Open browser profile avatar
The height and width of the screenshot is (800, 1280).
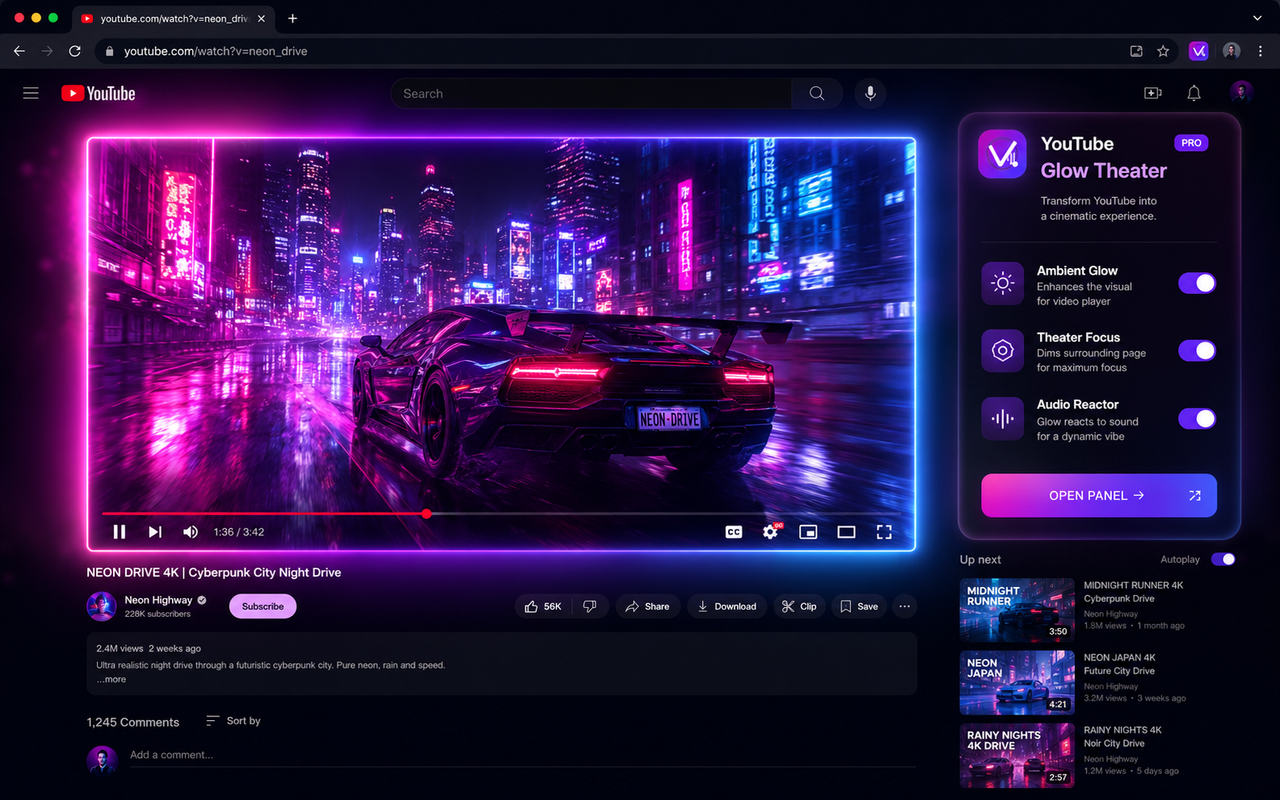tap(1232, 51)
